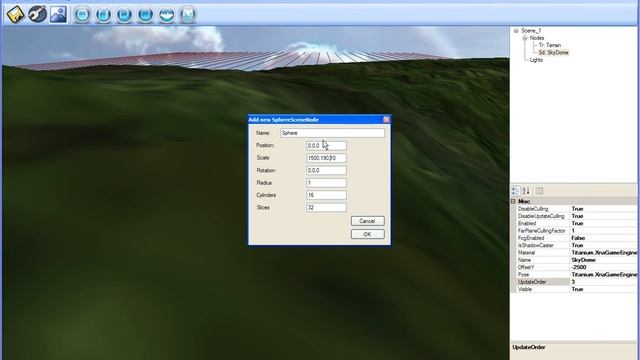Click the landscape picture toolbar icon
This screenshot has width=640, height=360.
pyautogui.click(x=58, y=15)
